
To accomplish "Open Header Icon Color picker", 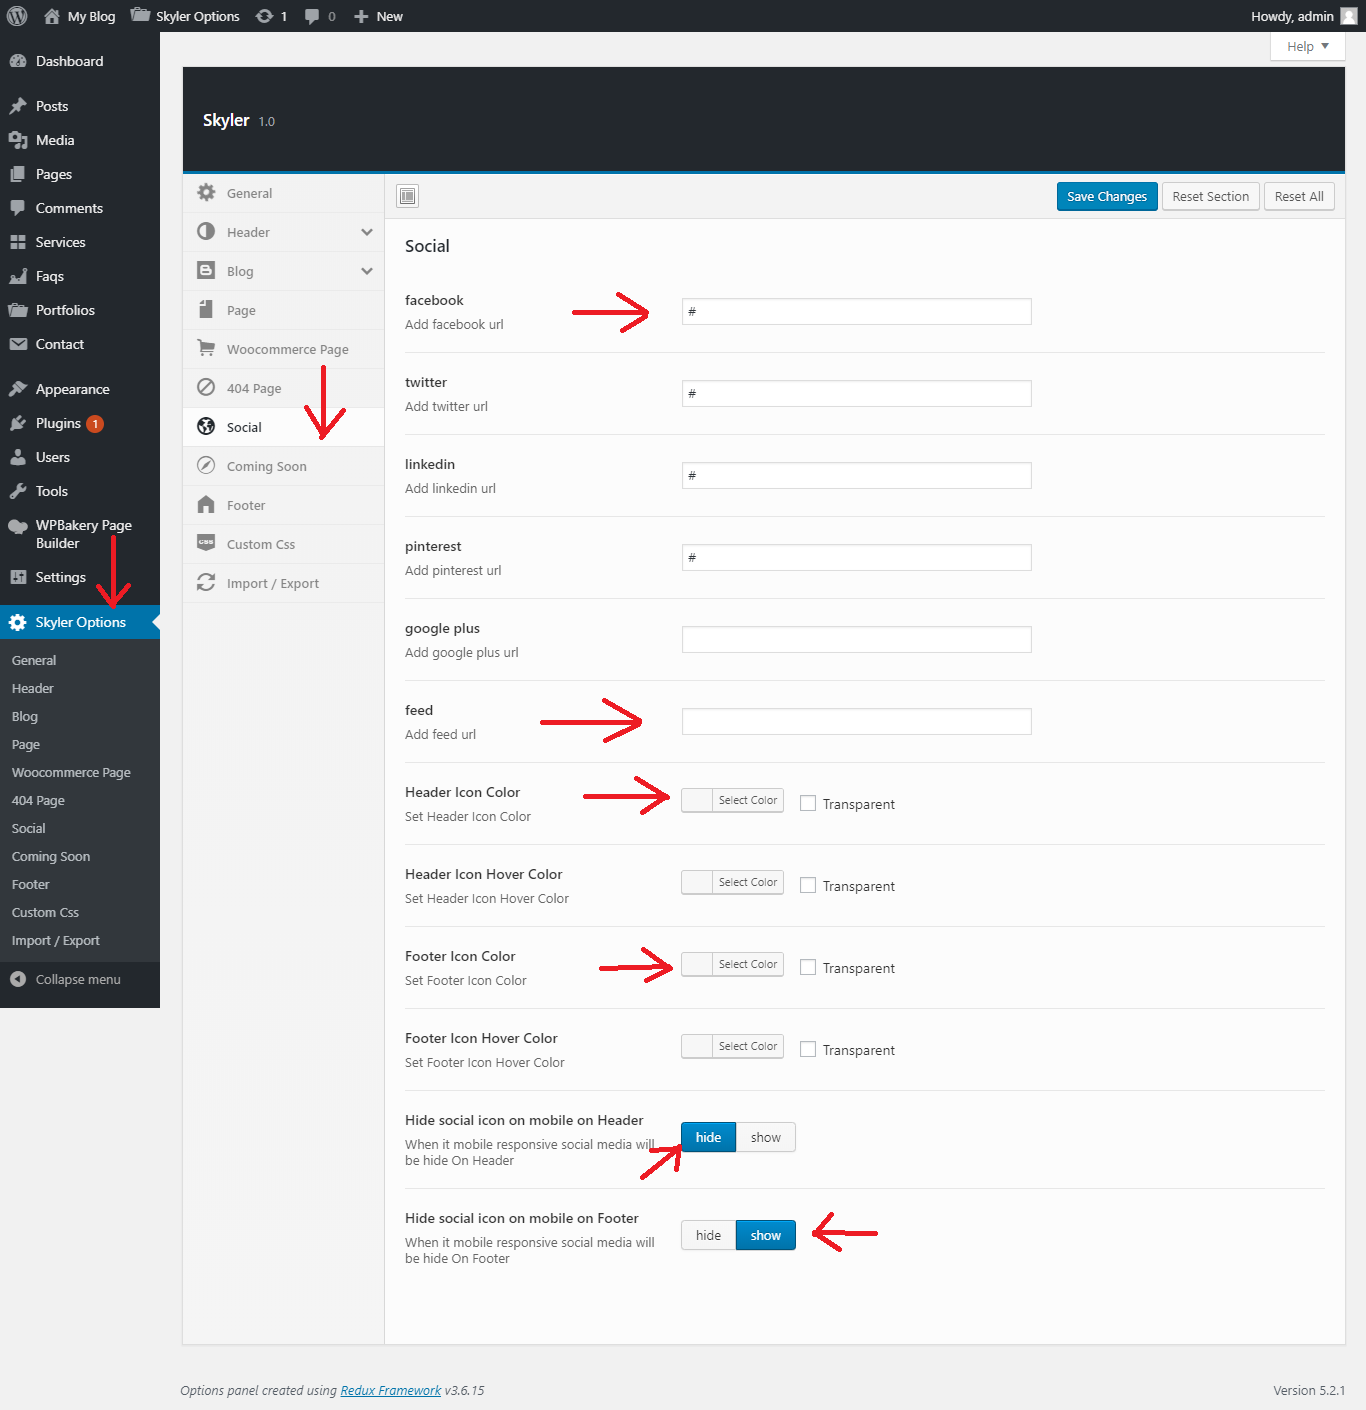I will pyautogui.click(x=732, y=800).
